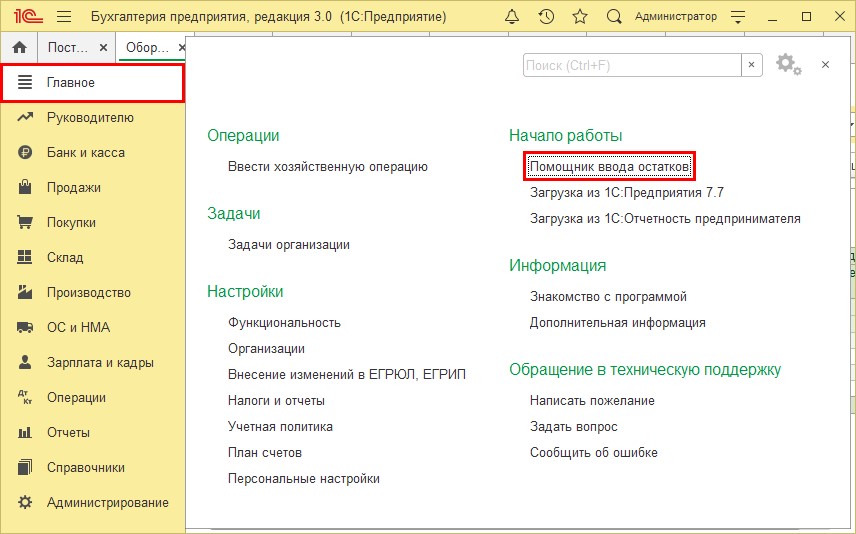Click the Покупки cart icon

coord(25,222)
